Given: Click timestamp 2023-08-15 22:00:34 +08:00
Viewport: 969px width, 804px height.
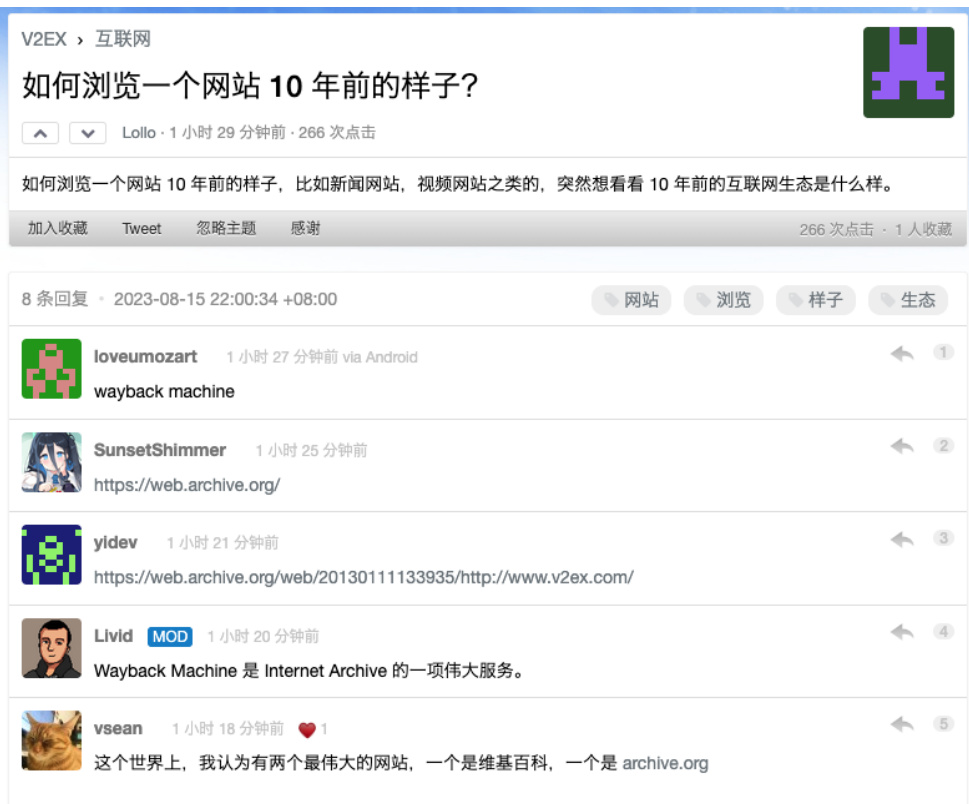Looking at the screenshot, I should 226,299.
